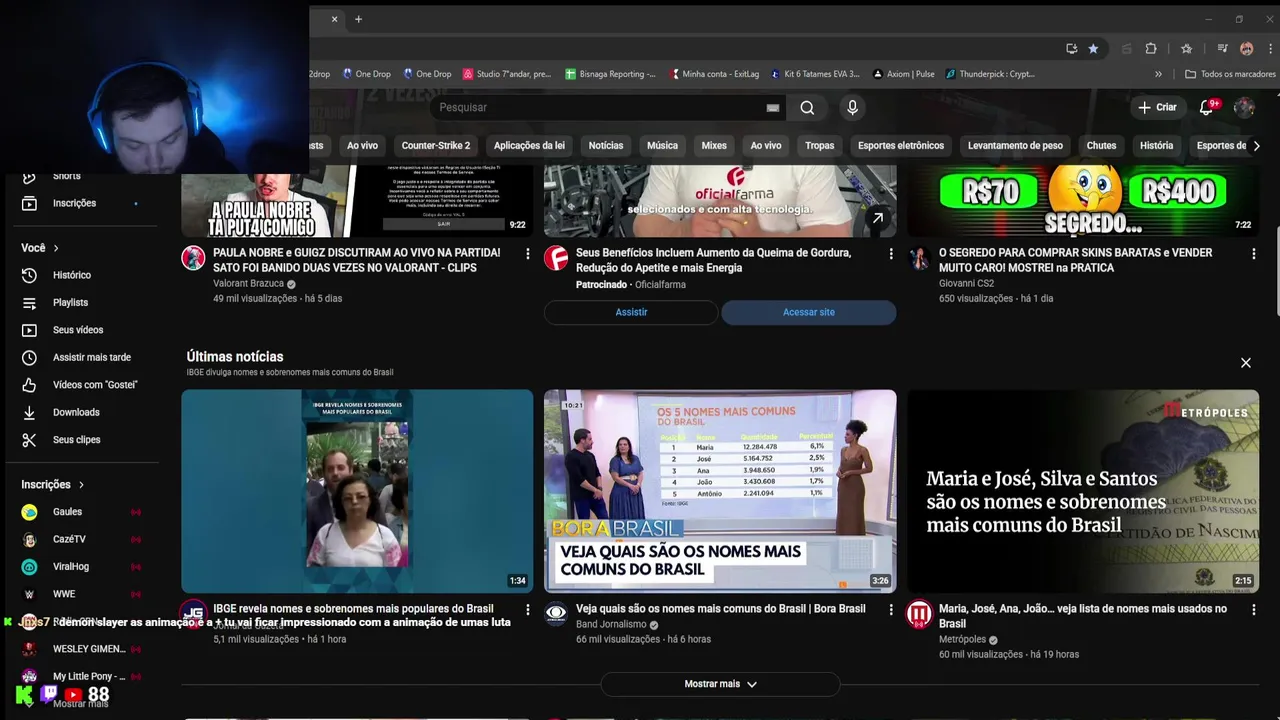
Task: Open options menu for Oficialfarma ad
Action: click(891, 254)
